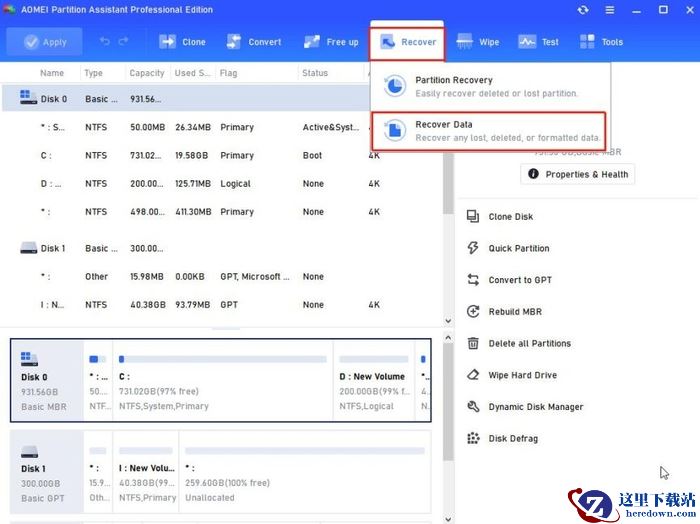Redo the pending operation
The image size is (700, 524).
124,42
